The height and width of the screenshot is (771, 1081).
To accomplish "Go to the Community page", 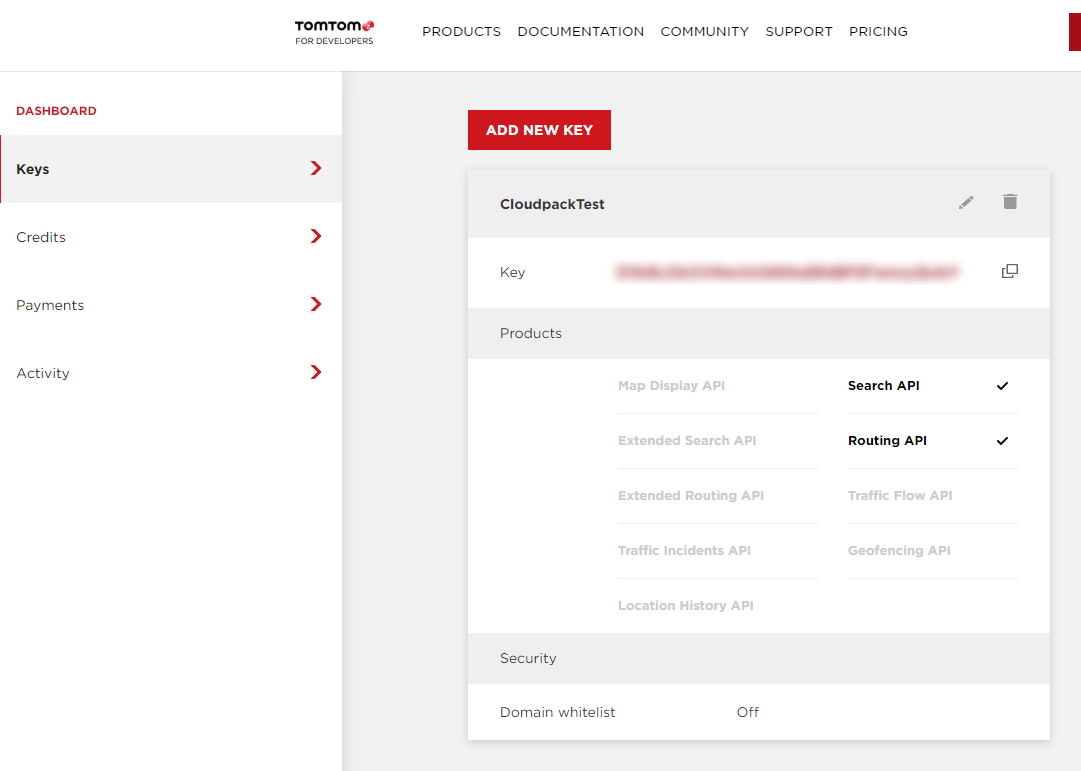I will (704, 32).
